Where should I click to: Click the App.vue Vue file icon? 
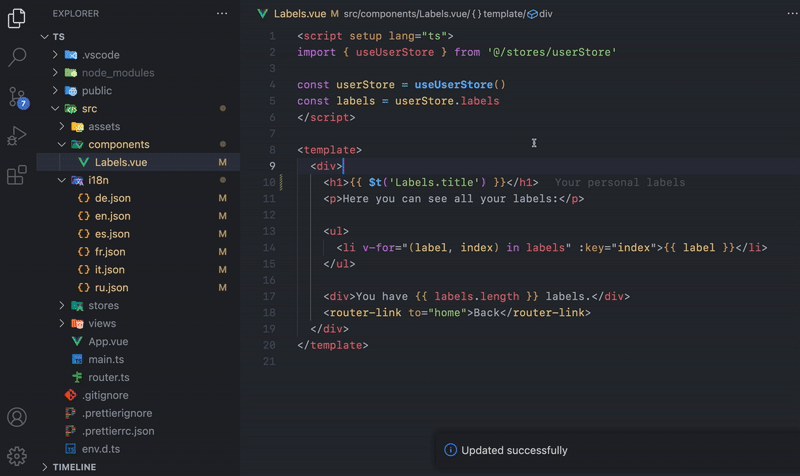click(x=77, y=341)
